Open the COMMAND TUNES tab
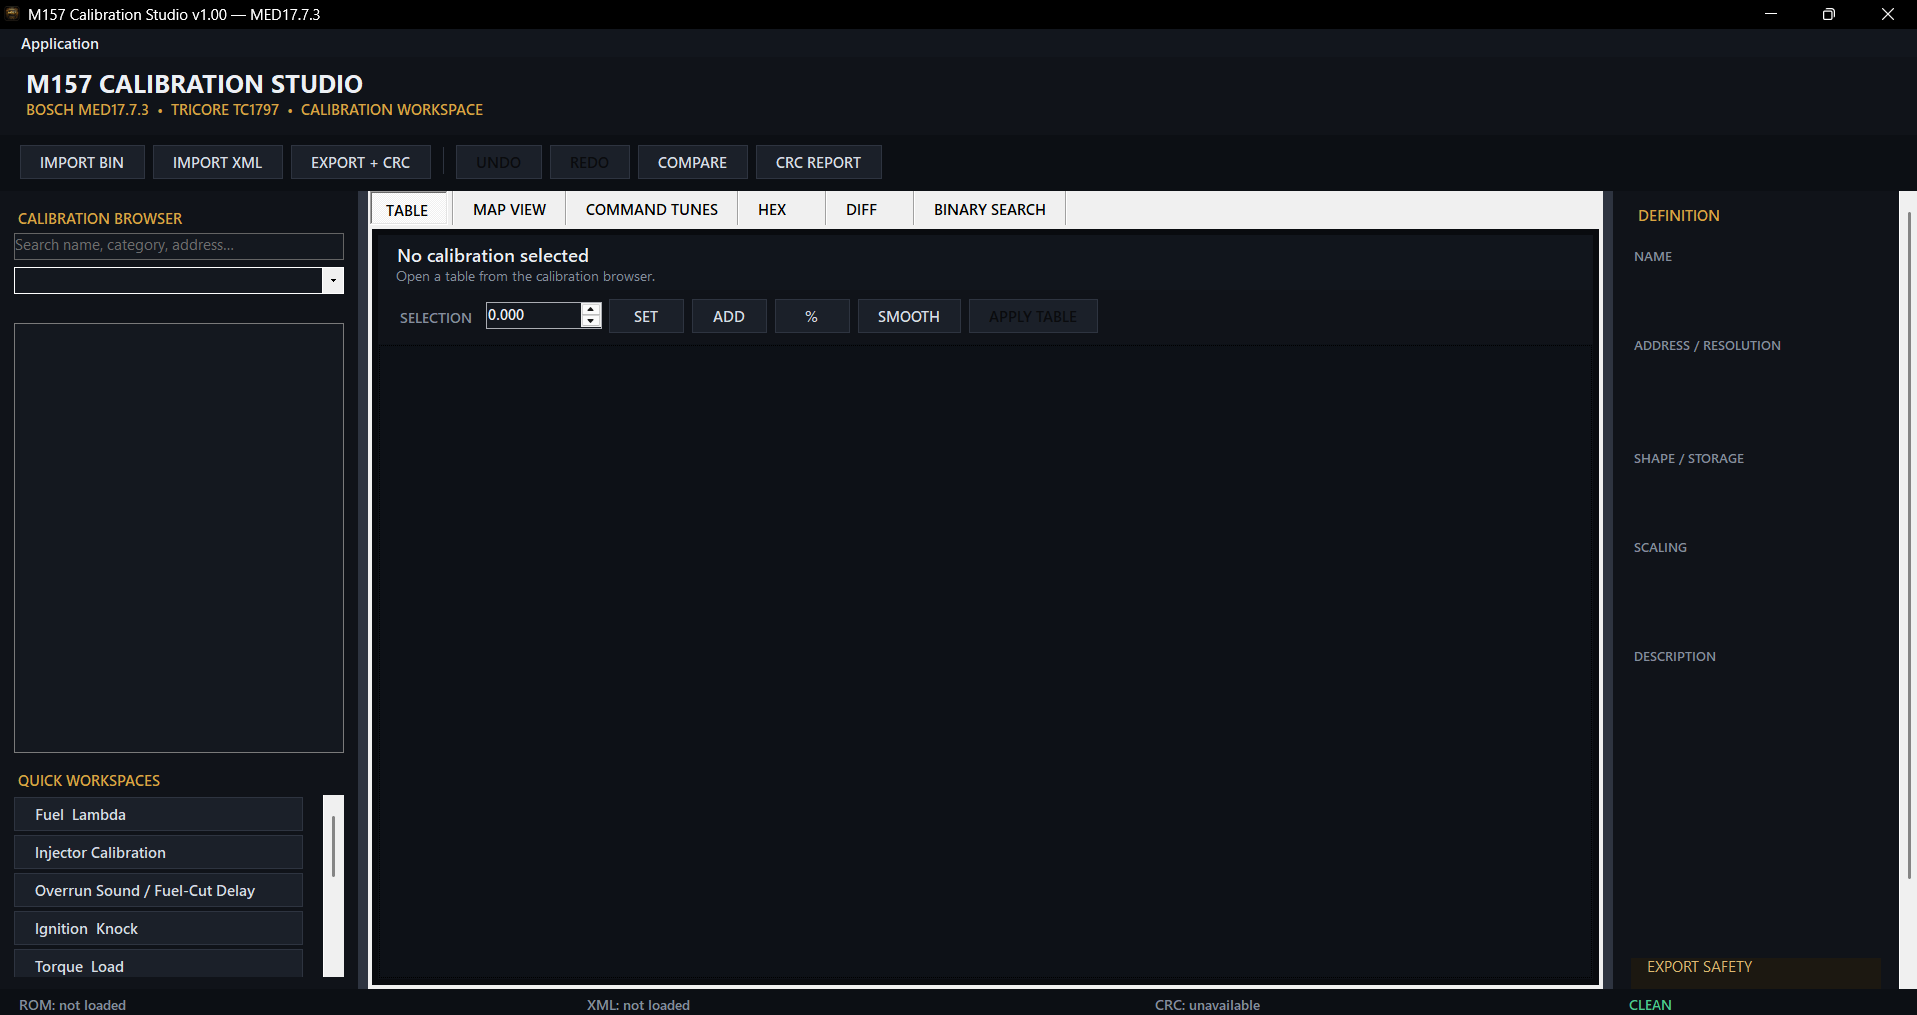Viewport: 1917px width, 1015px height. coord(652,209)
